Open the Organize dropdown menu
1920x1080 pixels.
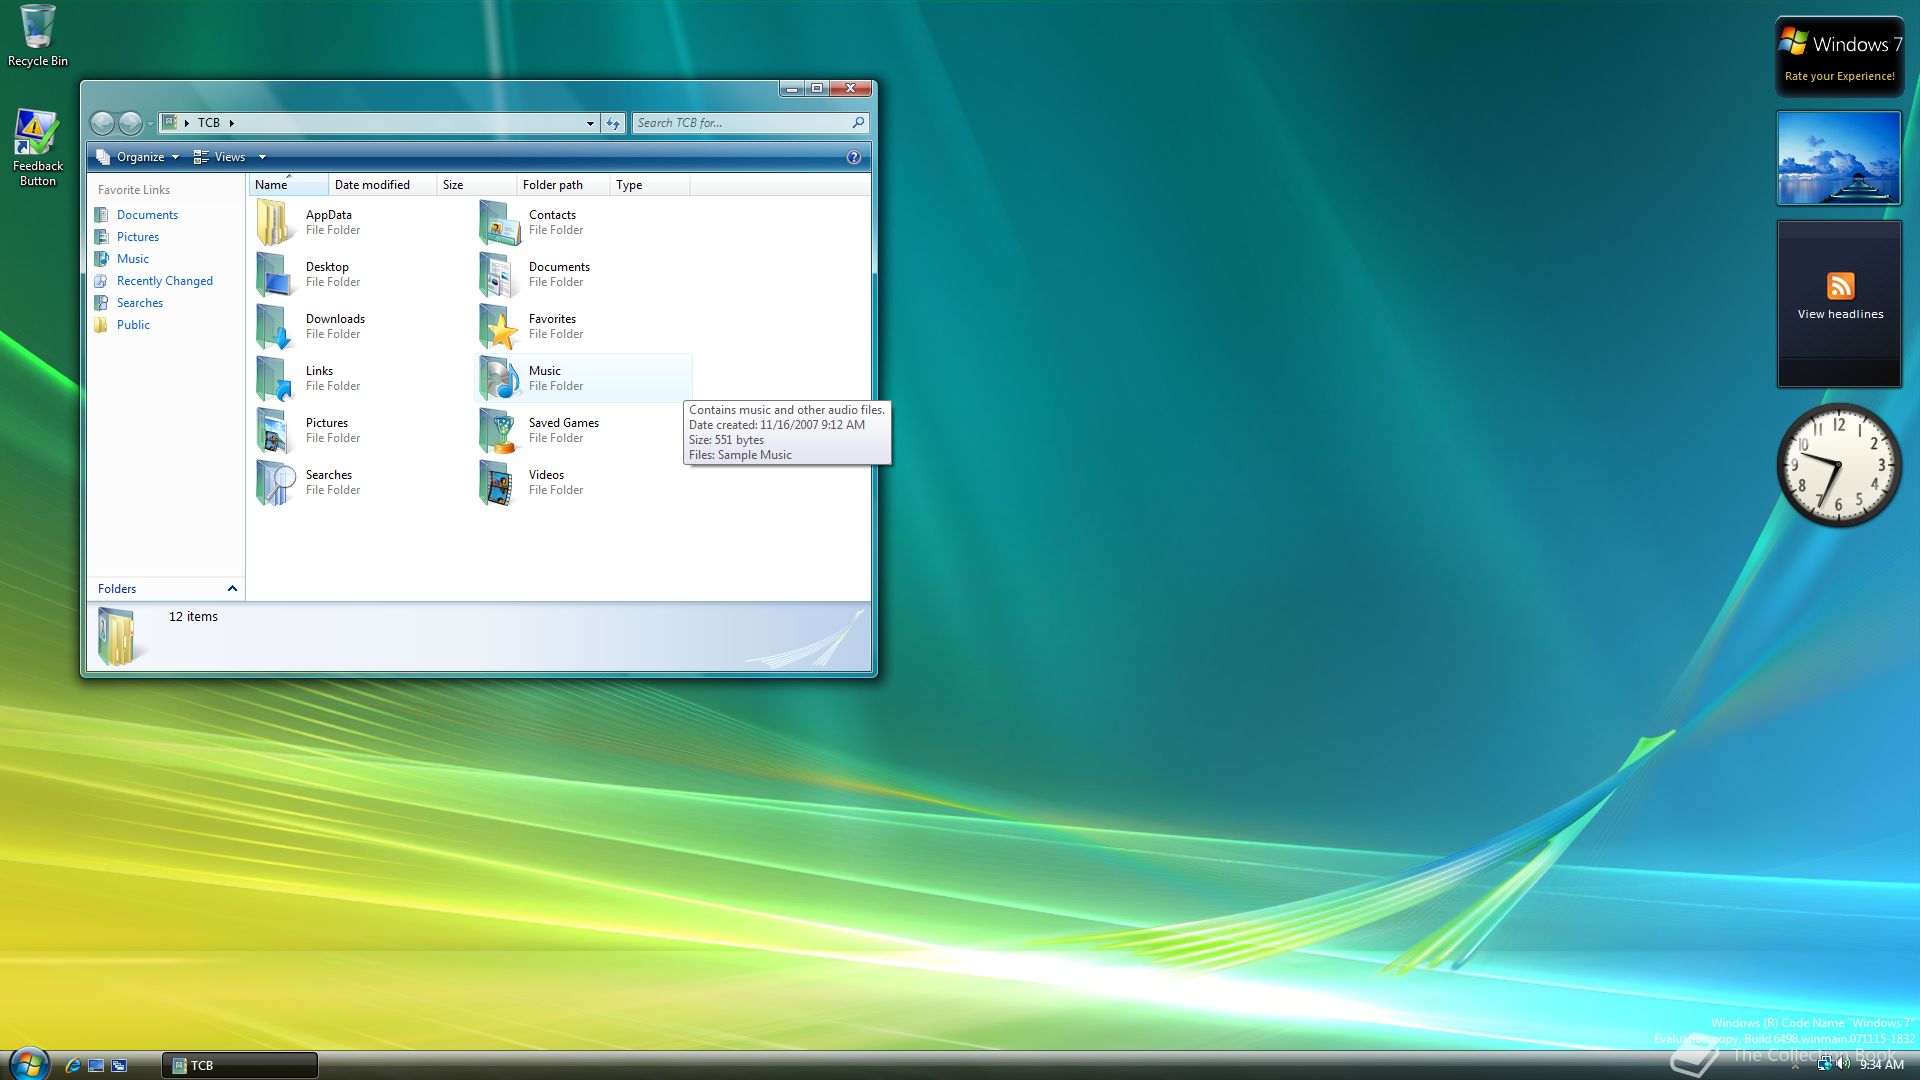coord(138,157)
